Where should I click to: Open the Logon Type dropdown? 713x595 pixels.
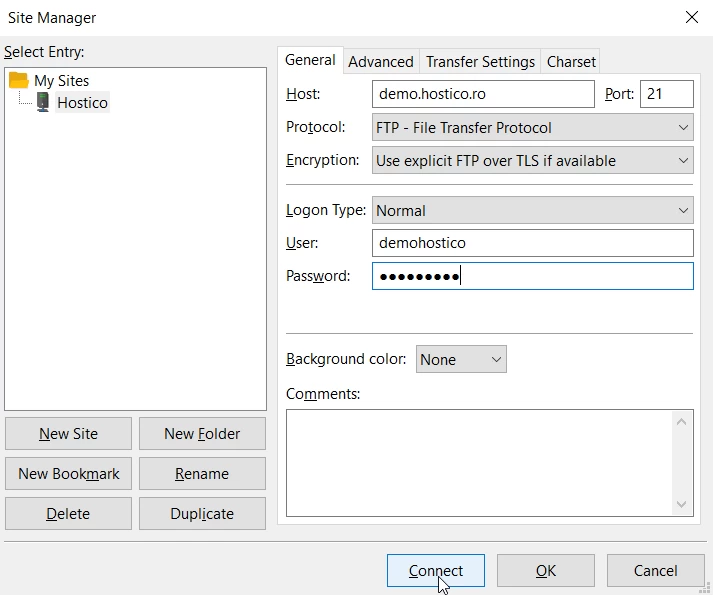532,211
